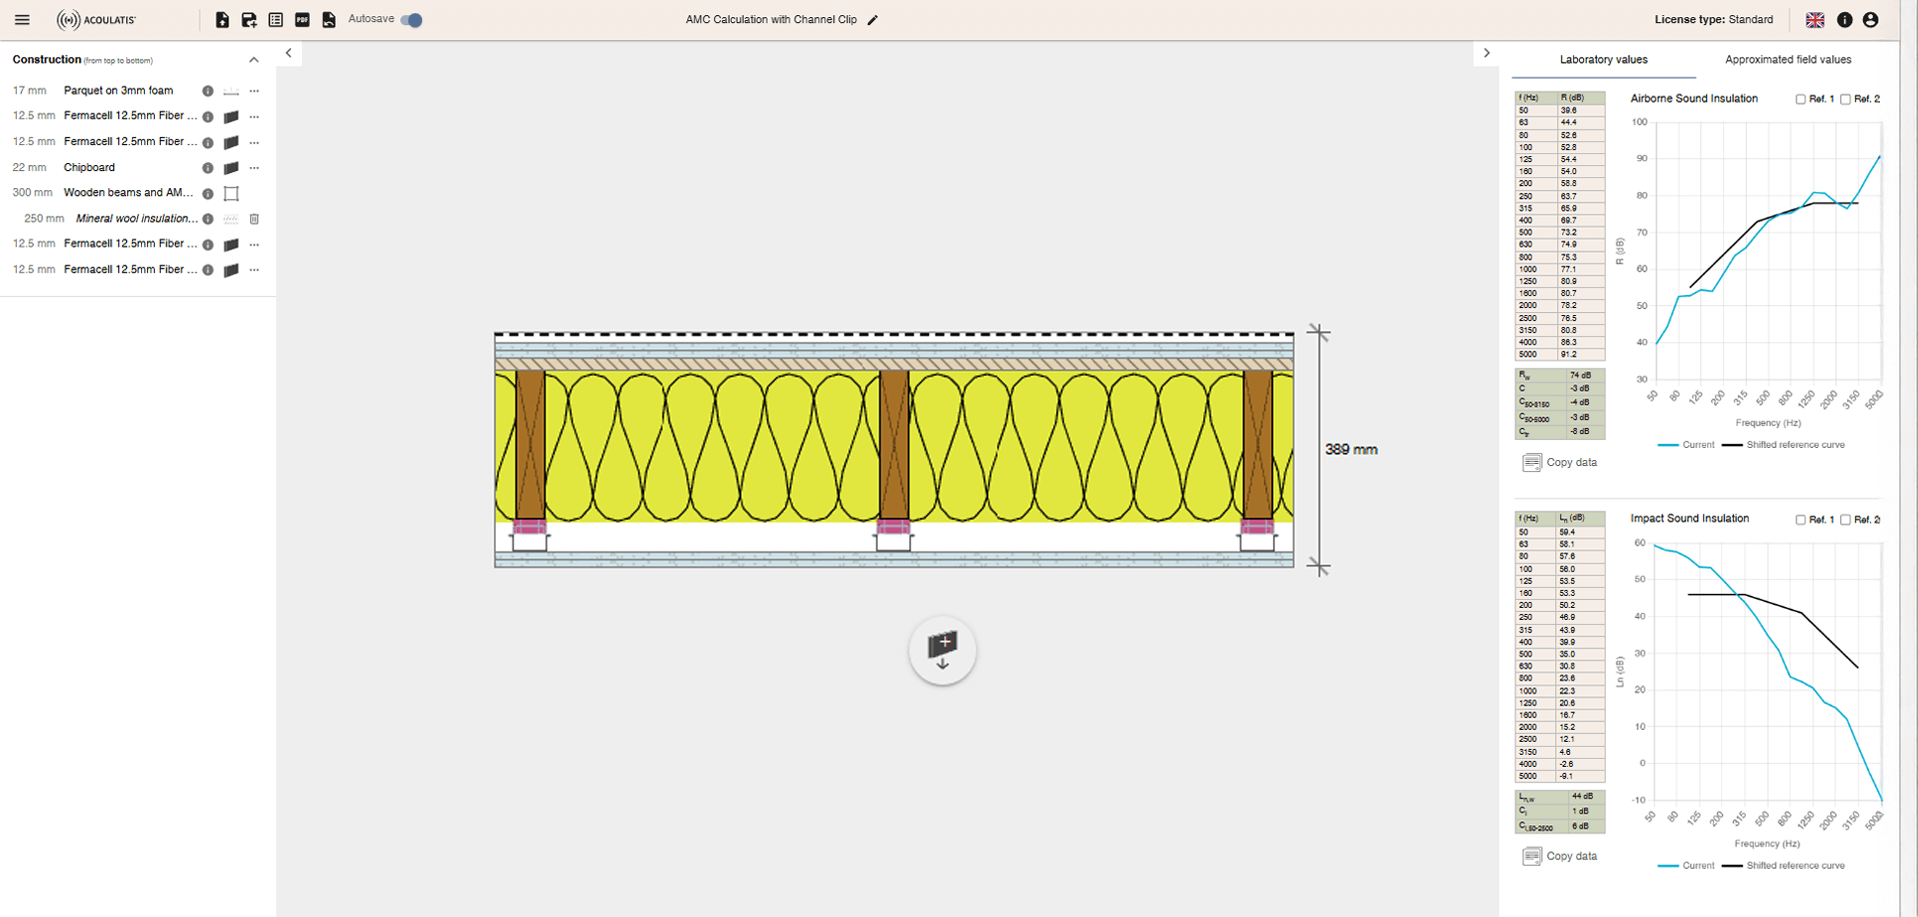Select the Parquet on 3mm foam layer

click(118, 91)
